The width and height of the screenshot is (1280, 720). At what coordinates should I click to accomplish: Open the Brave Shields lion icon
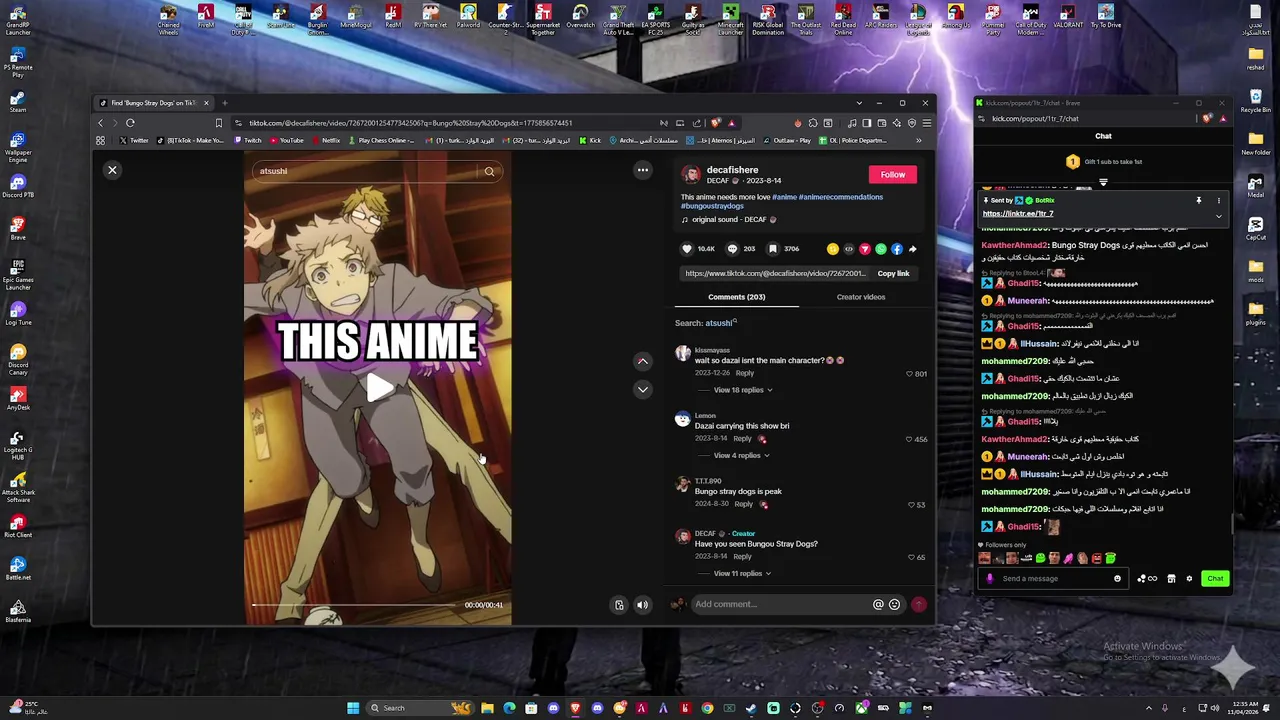tap(715, 123)
